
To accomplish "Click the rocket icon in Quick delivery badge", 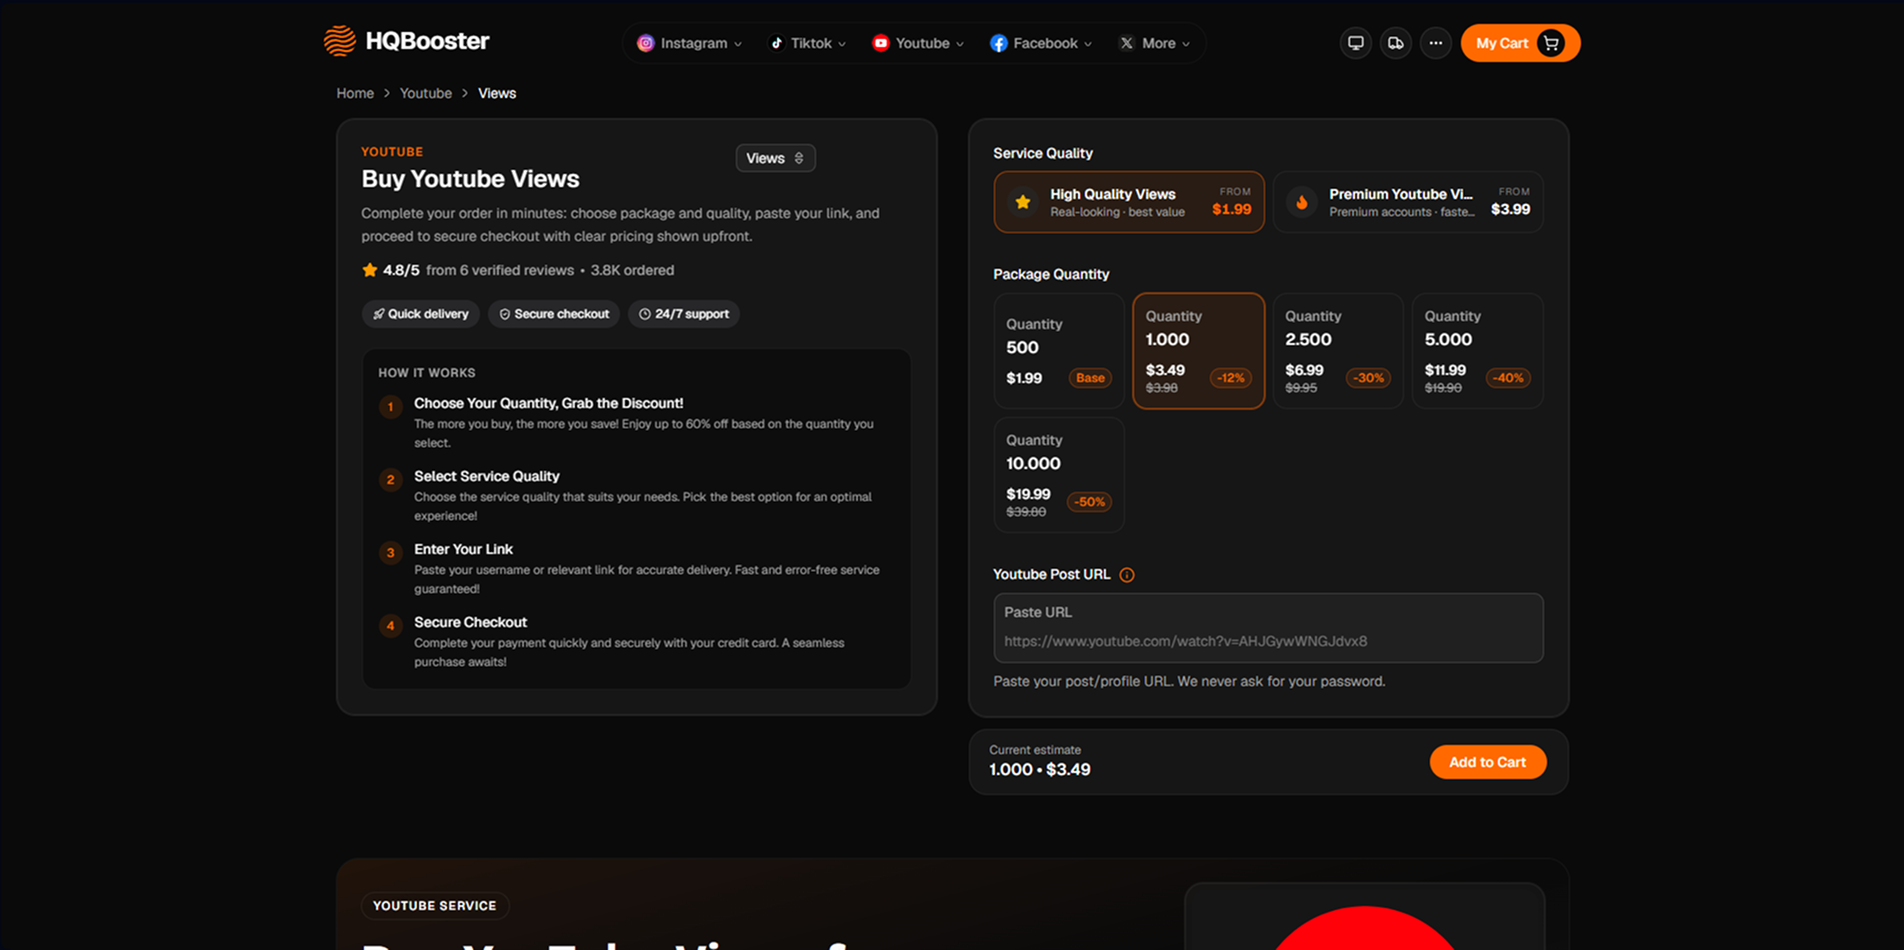I will point(379,314).
